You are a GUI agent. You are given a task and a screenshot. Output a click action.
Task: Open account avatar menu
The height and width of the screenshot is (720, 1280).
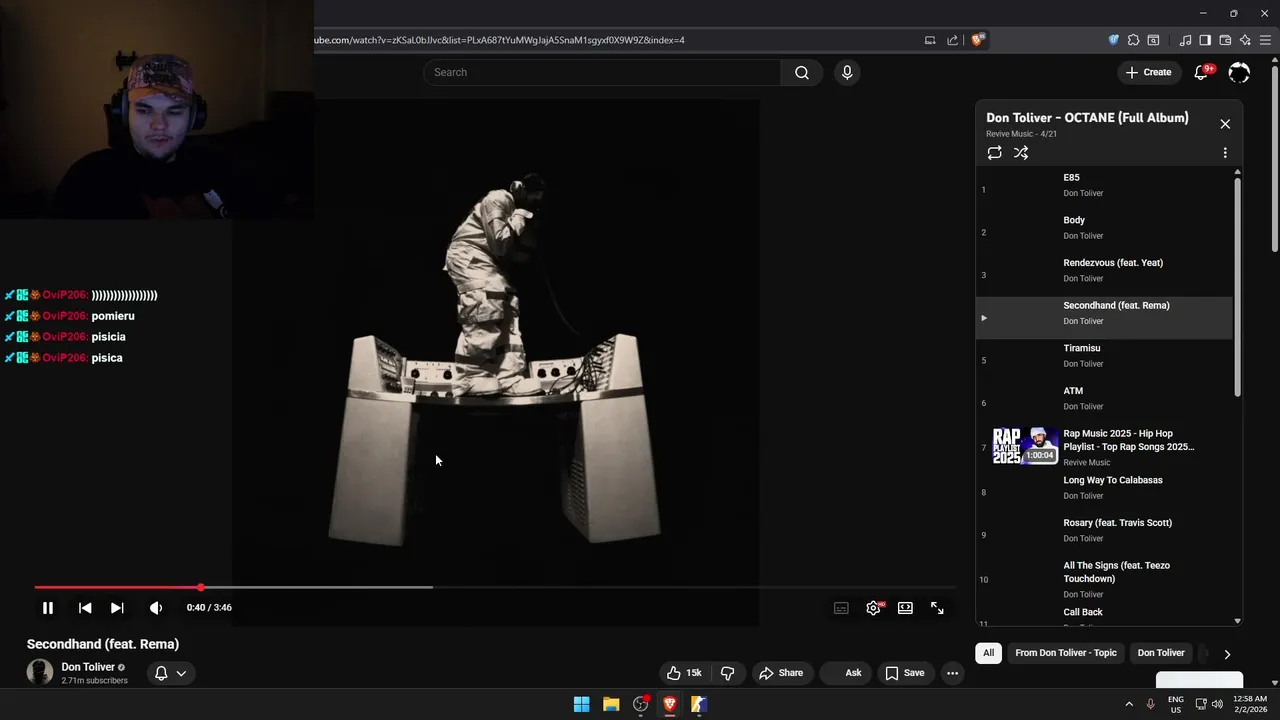pos(1239,72)
